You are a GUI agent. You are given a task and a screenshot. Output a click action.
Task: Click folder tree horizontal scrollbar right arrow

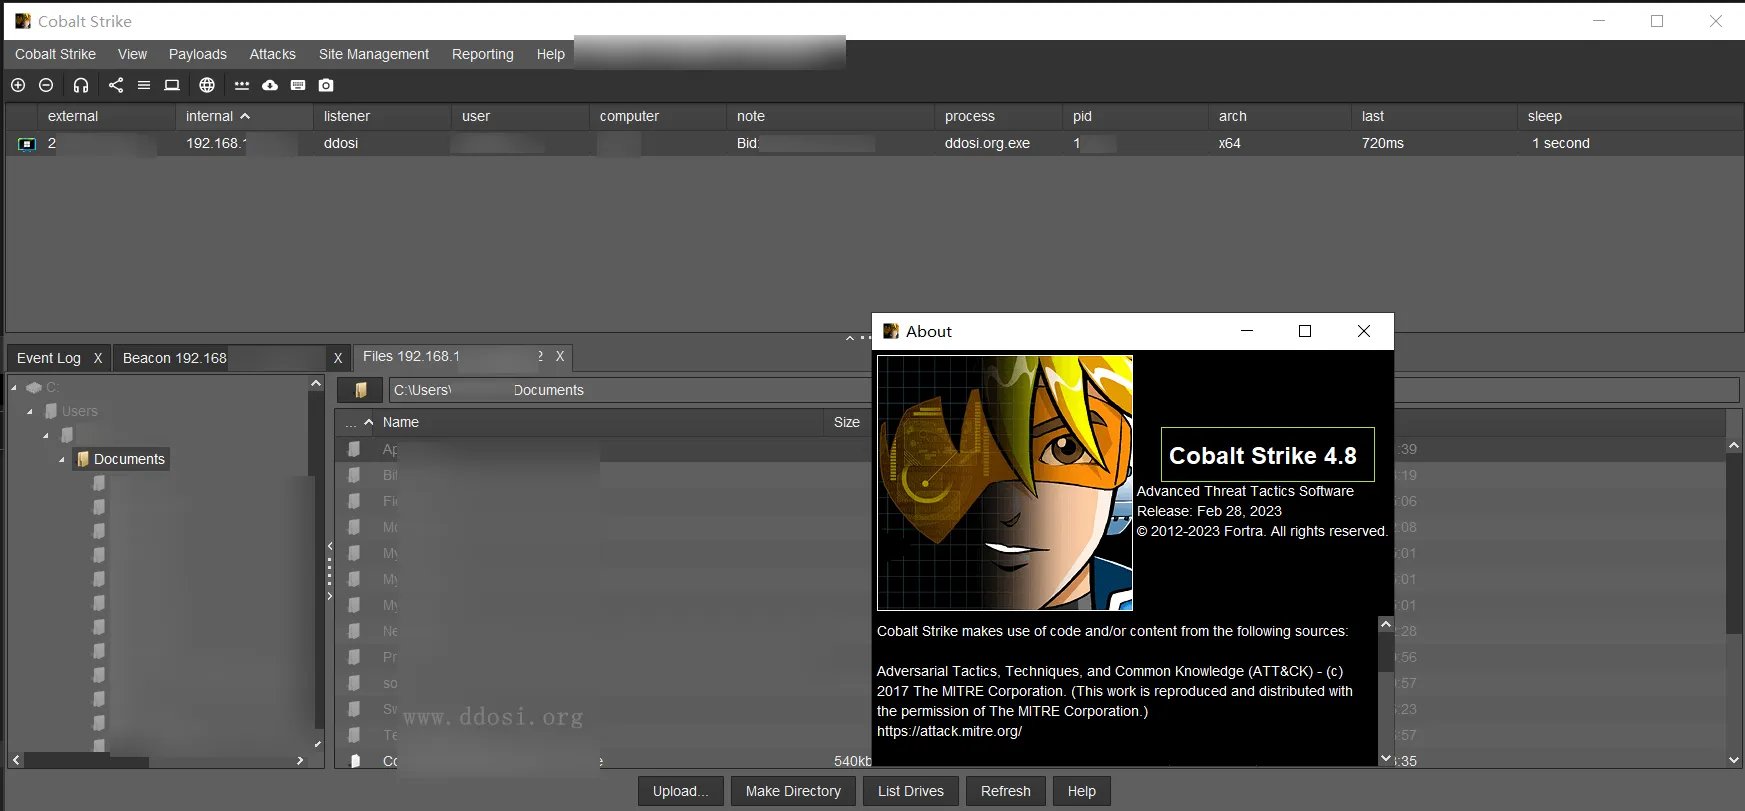[300, 761]
